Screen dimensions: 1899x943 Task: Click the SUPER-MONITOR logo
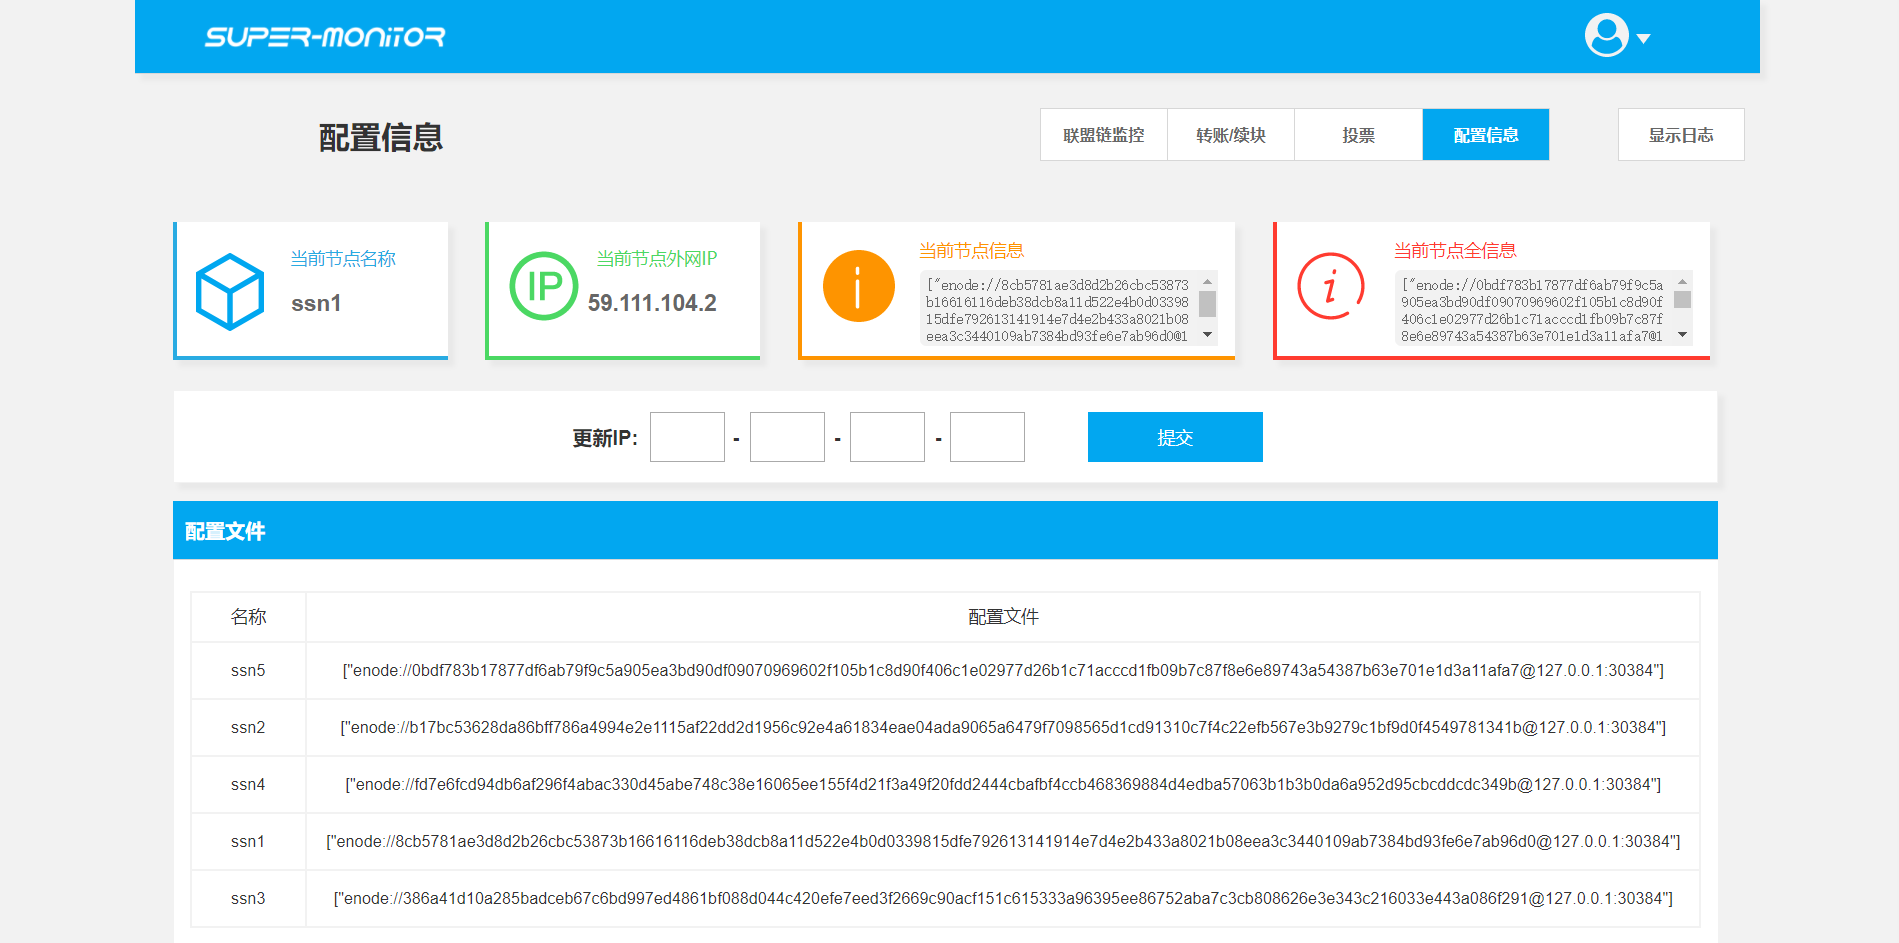[x=325, y=37]
